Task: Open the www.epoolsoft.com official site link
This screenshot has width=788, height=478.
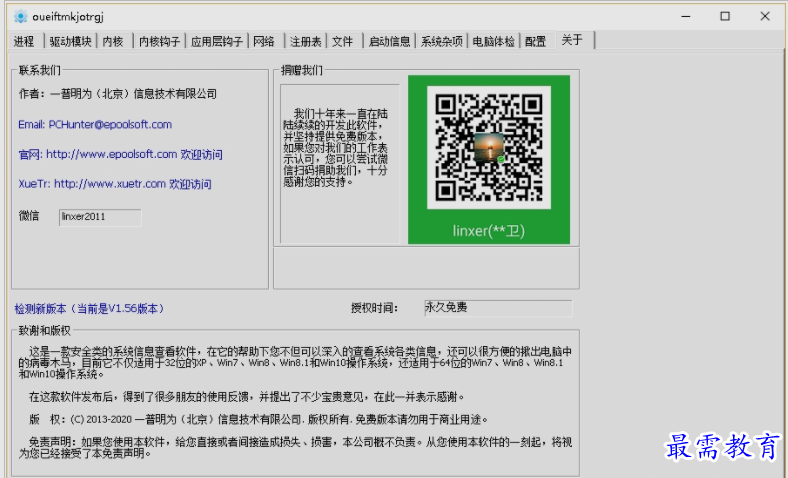Action: (120, 154)
